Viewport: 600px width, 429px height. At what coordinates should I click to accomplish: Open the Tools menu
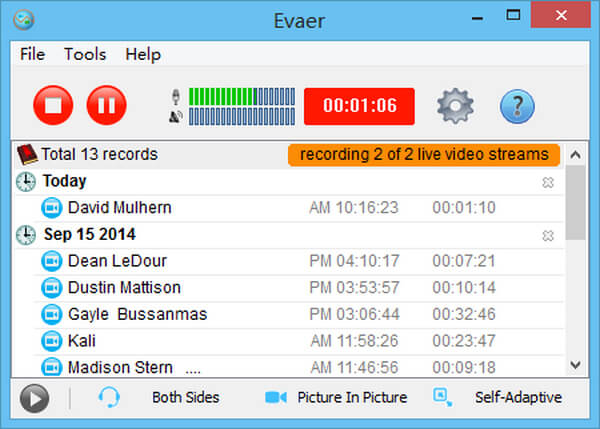pyautogui.click(x=85, y=54)
